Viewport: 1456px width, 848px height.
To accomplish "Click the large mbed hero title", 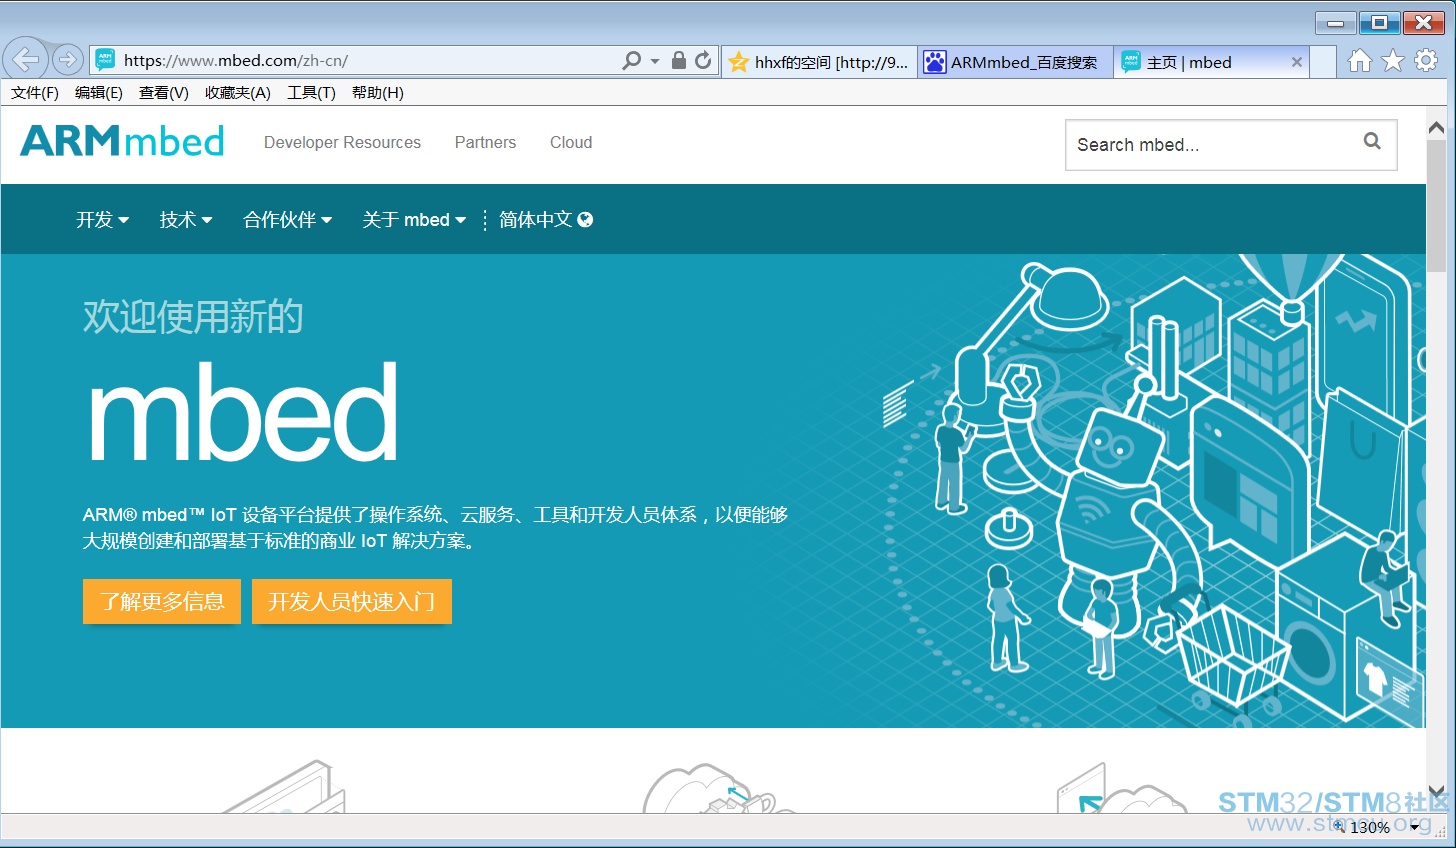I will coord(243,413).
